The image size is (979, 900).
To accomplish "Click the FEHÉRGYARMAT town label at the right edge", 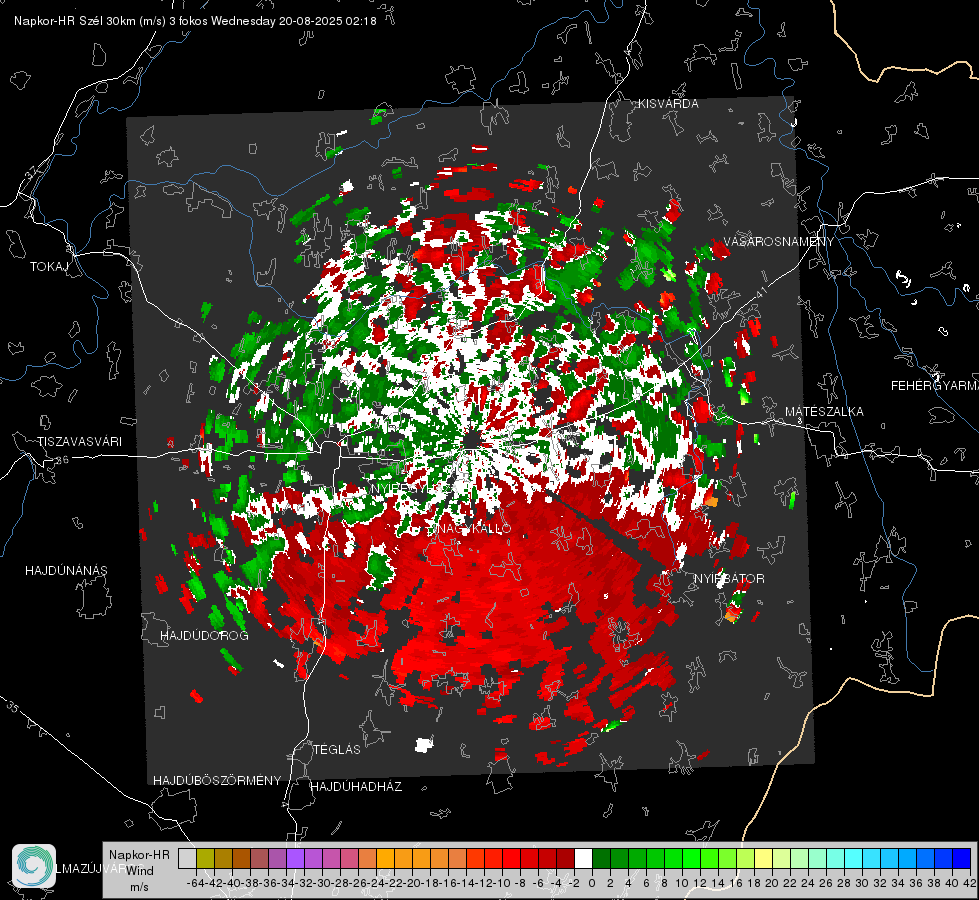I will 935,386.
